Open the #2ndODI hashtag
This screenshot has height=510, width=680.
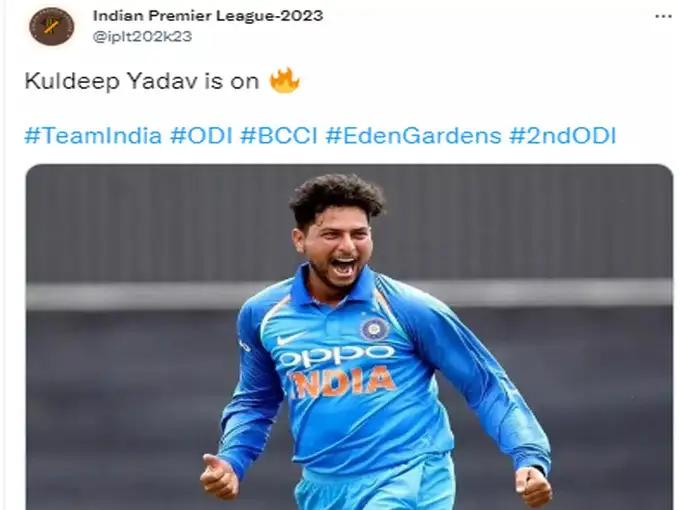point(562,136)
